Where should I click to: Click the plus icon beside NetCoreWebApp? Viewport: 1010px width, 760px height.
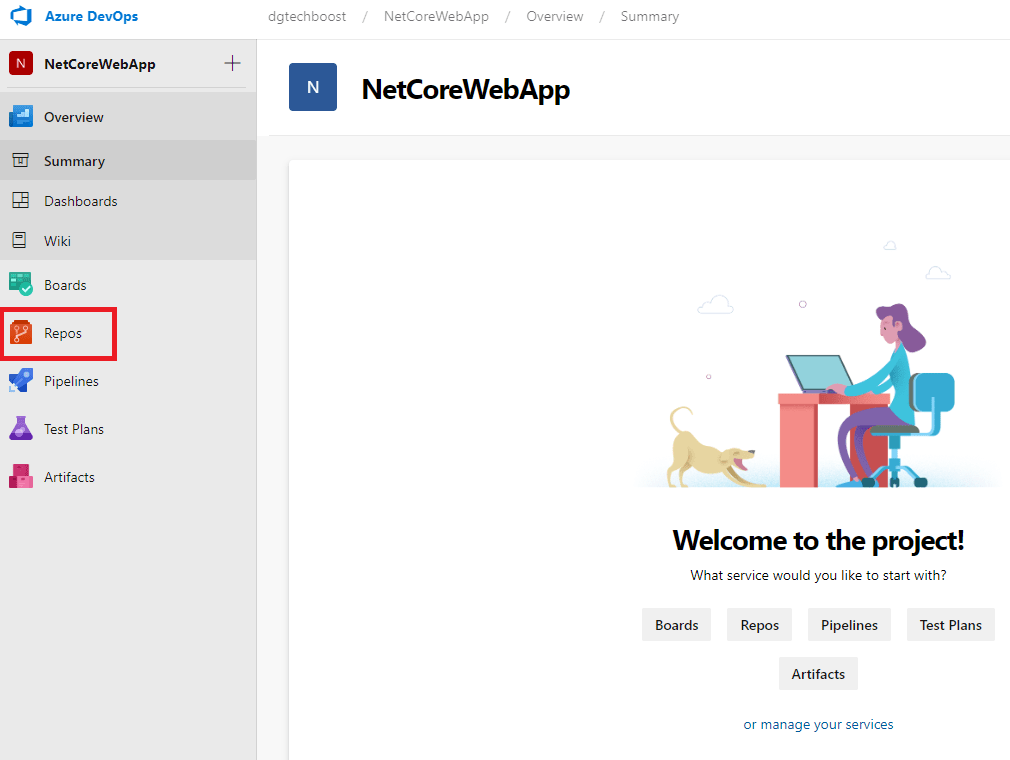[232, 64]
